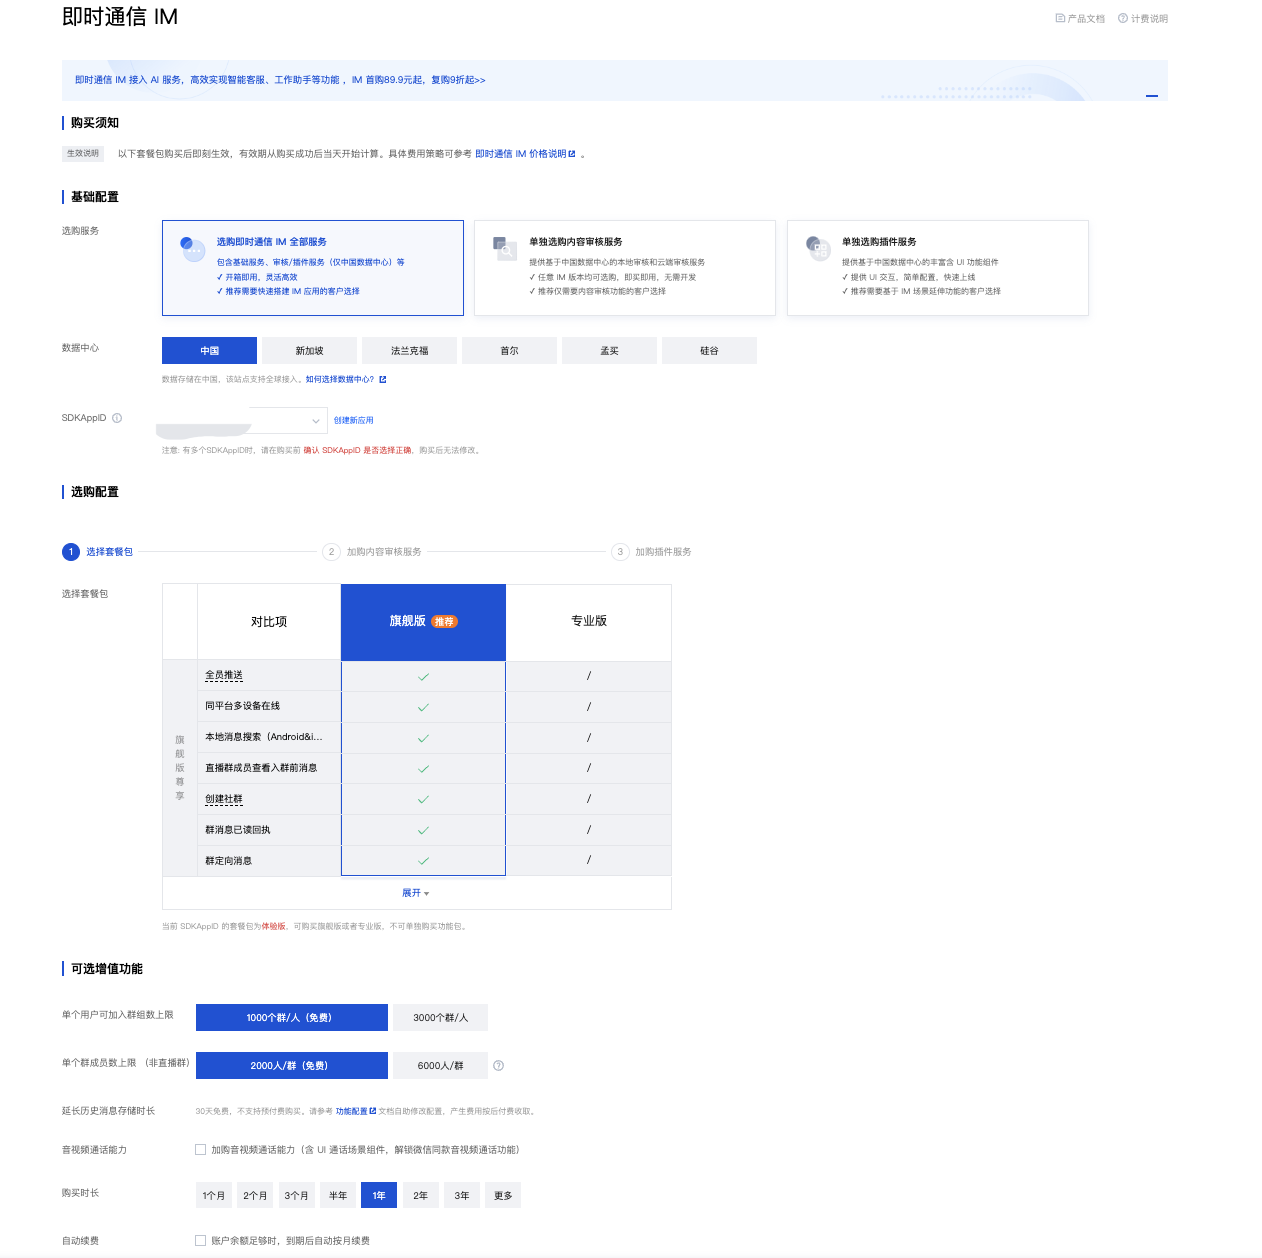Select the 单独选购插件服务 card
This screenshot has height=1258, width=1262.
[938, 268]
